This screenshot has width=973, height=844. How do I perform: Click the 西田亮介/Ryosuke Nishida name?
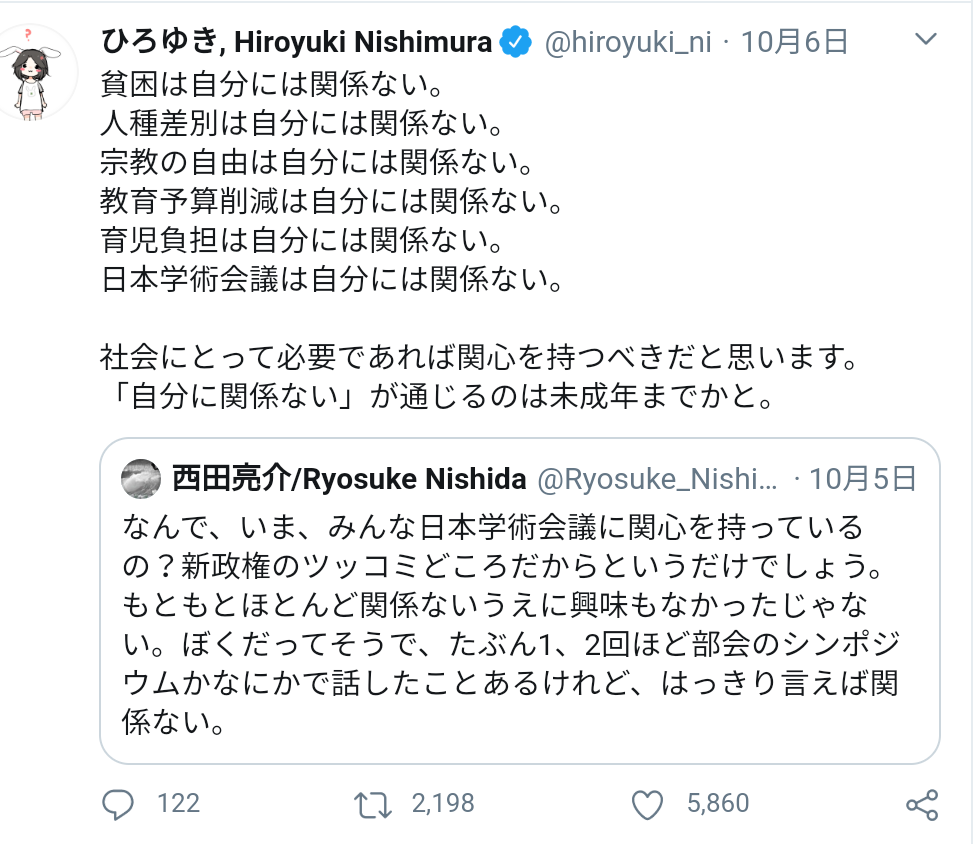pyautogui.click(x=349, y=478)
